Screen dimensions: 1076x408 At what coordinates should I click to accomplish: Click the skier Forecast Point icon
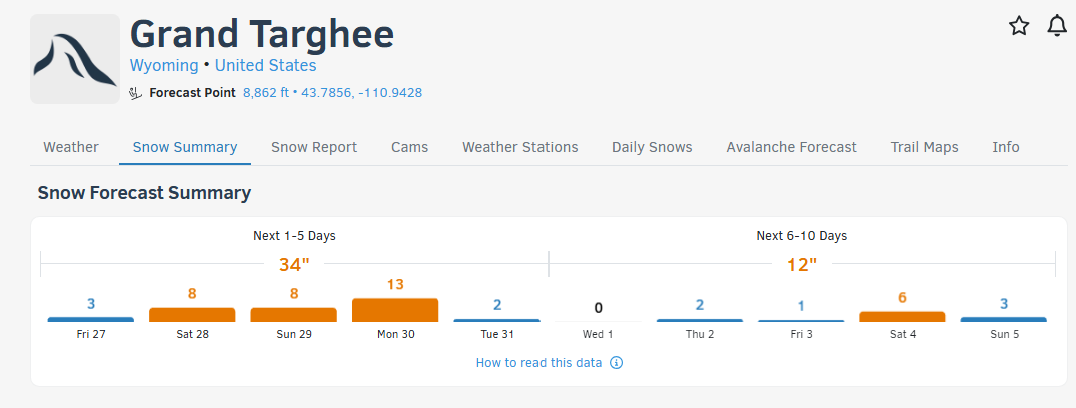pos(137,93)
